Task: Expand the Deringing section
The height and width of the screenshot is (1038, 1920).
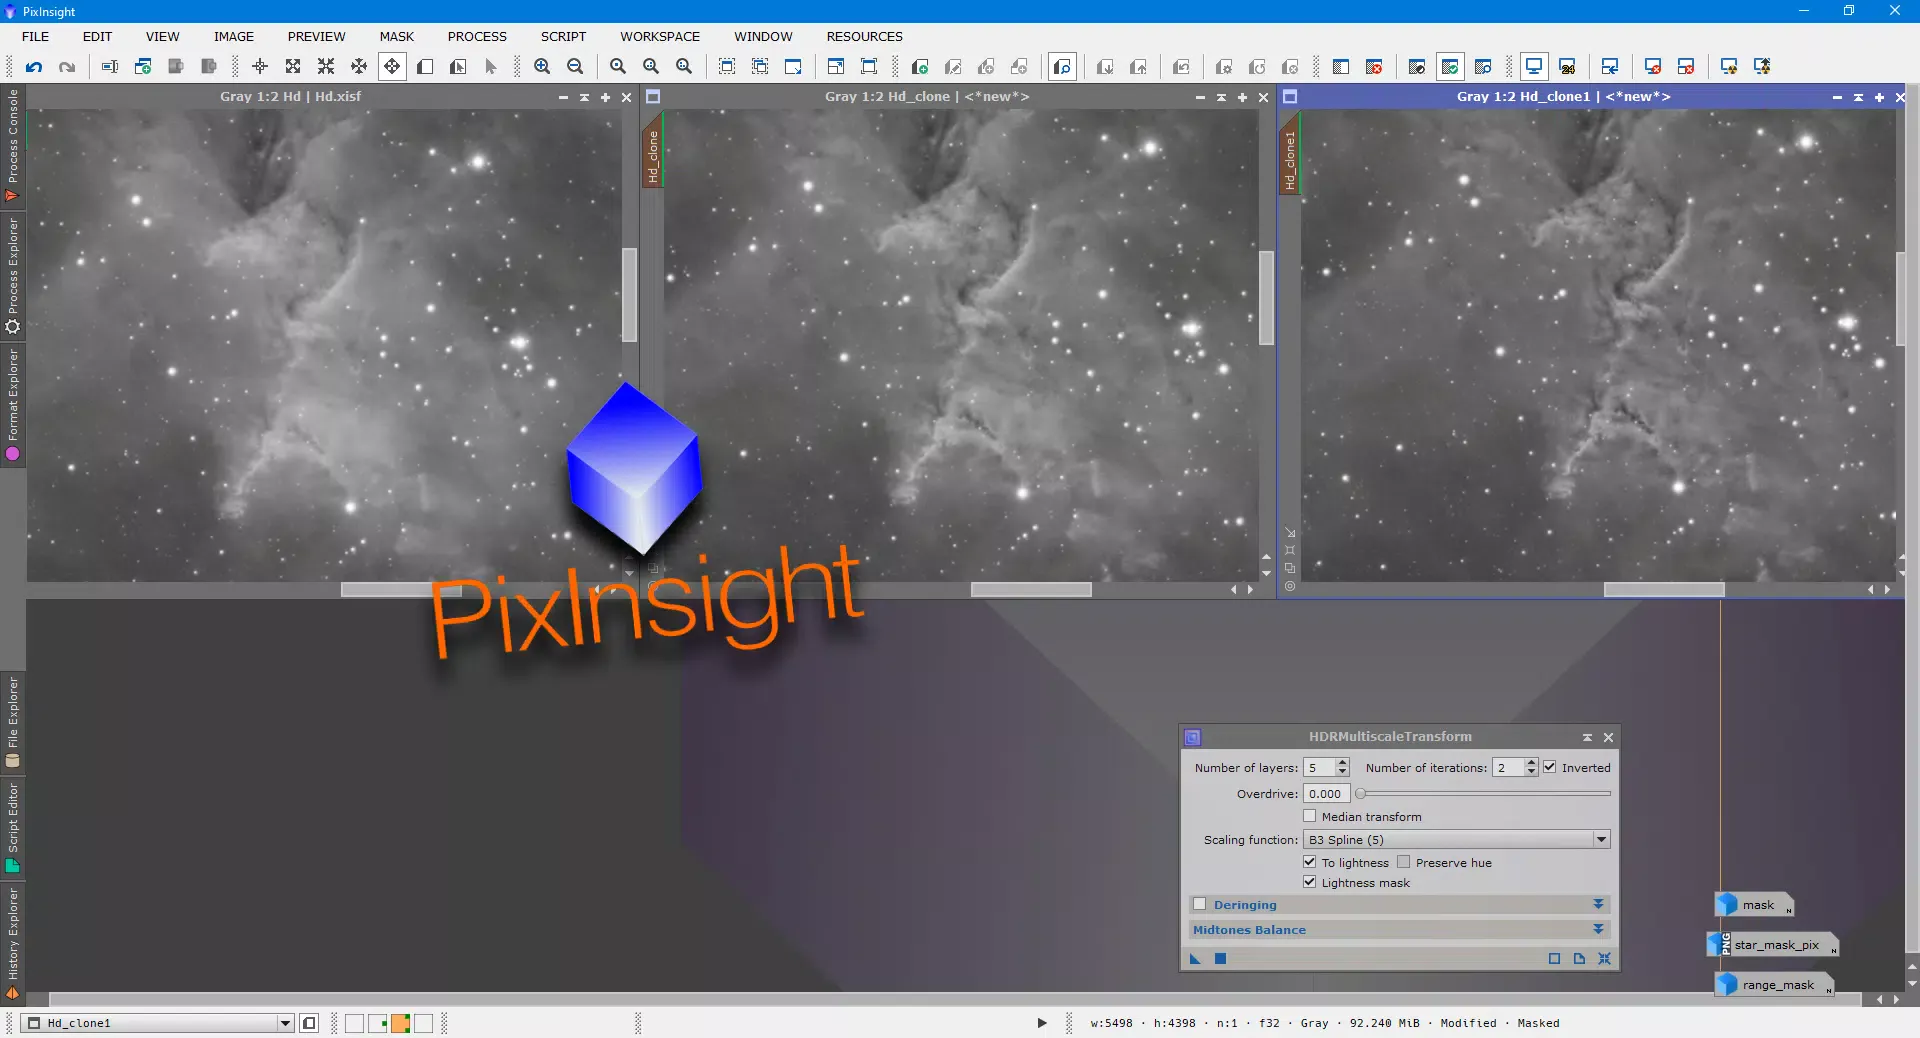Action: coord(1598,904)
